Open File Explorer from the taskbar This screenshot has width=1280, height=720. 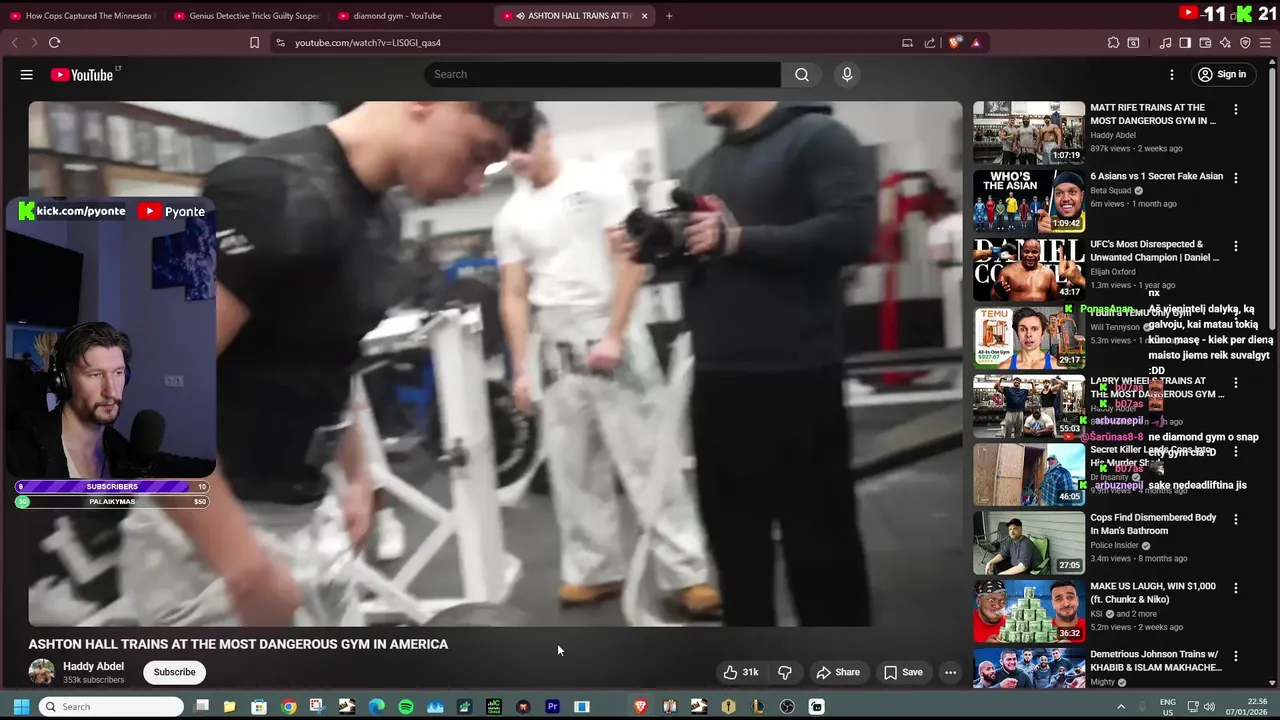tap(230, 707)
